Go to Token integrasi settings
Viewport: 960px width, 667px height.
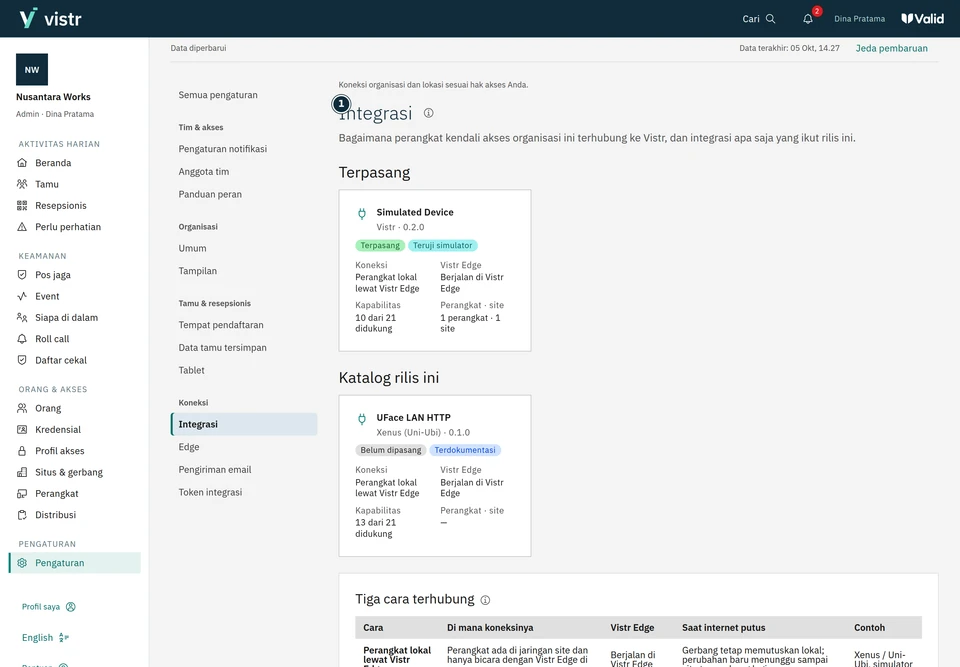210,492
